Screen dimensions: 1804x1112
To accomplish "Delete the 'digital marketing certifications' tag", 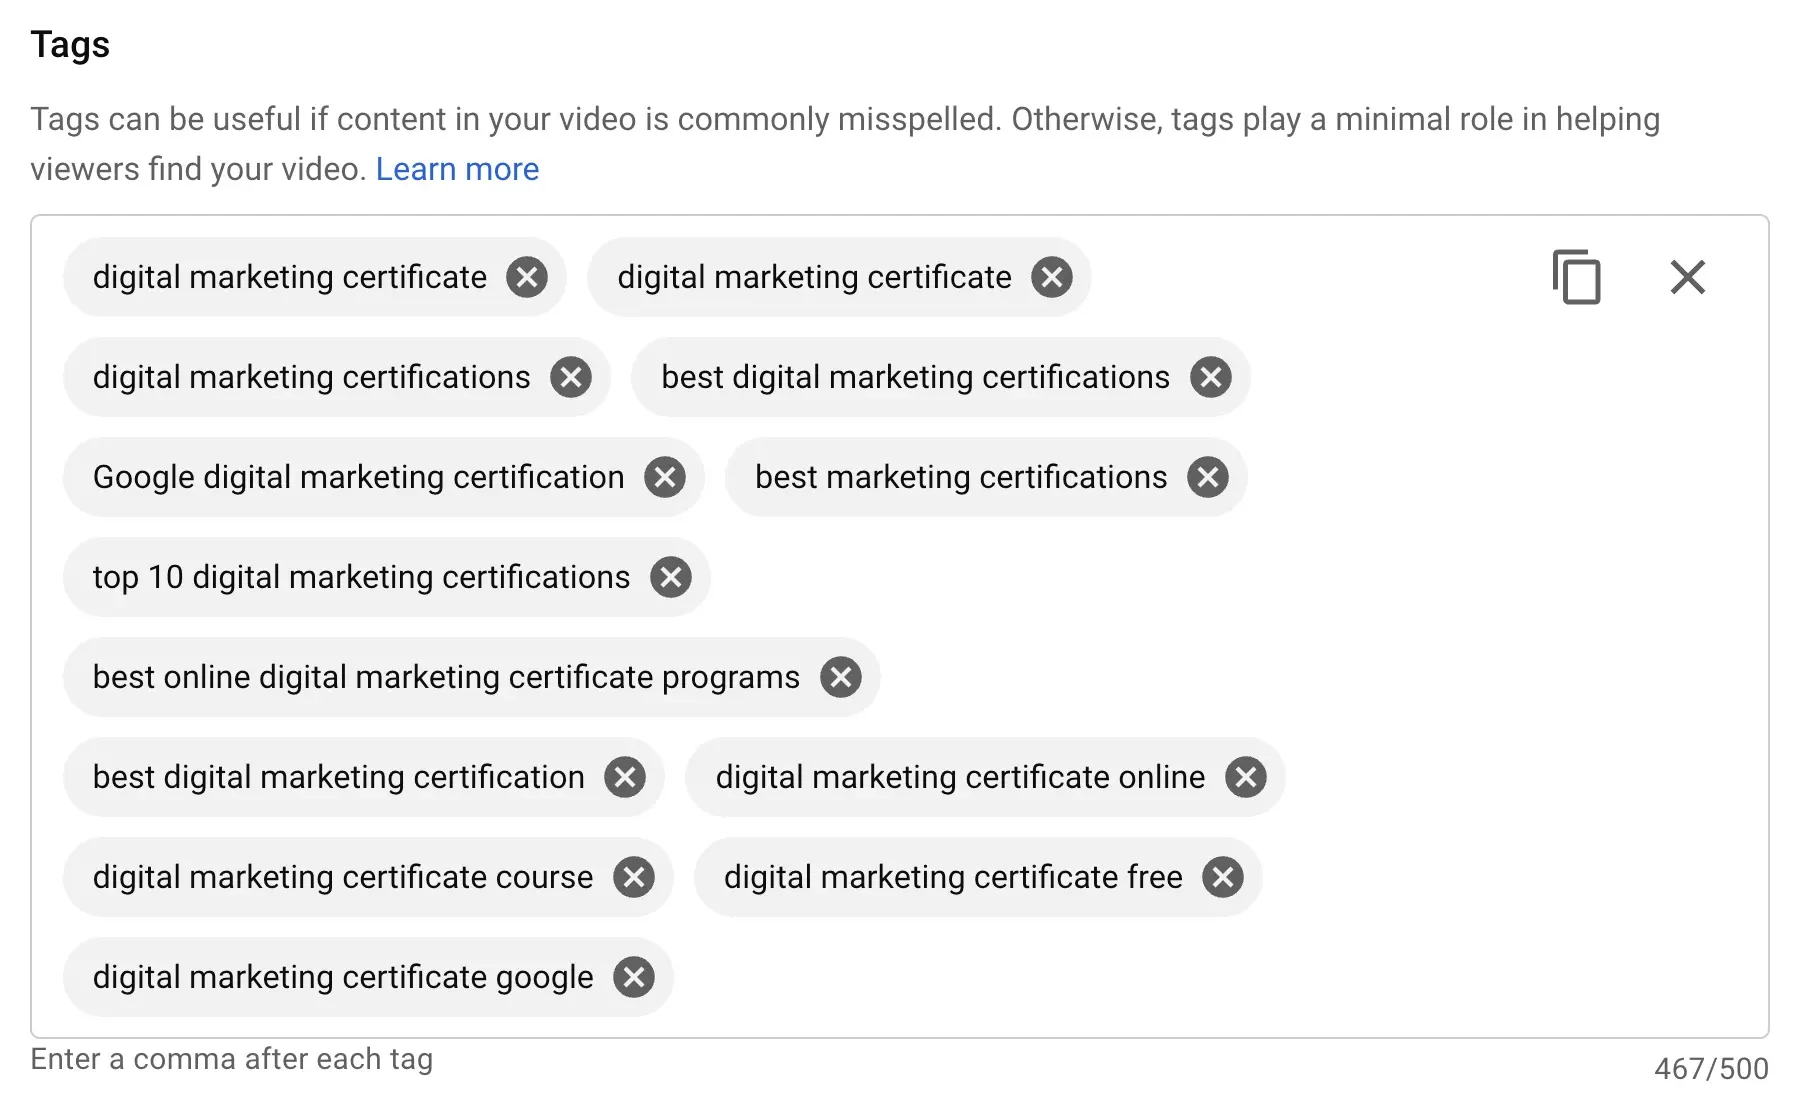I will pos(571,377).
